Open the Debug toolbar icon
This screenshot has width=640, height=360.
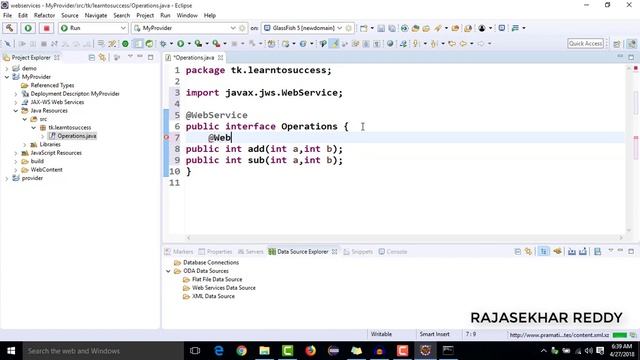[163, 44]
